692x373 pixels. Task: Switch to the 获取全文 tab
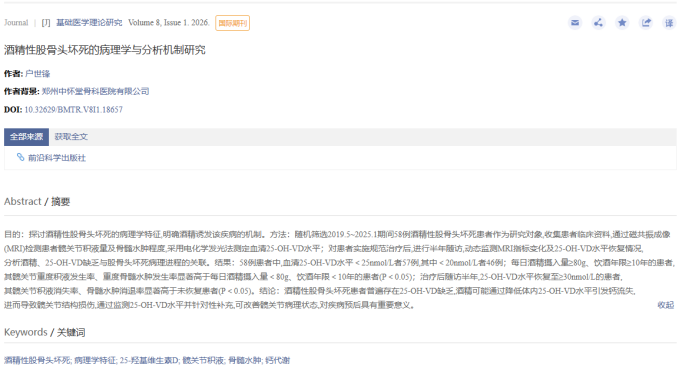[71, 137]
